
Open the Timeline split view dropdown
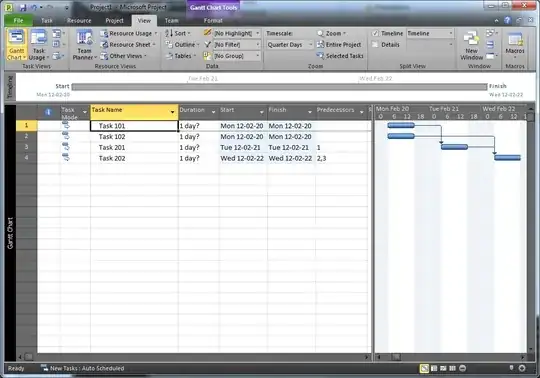point(451,33)
